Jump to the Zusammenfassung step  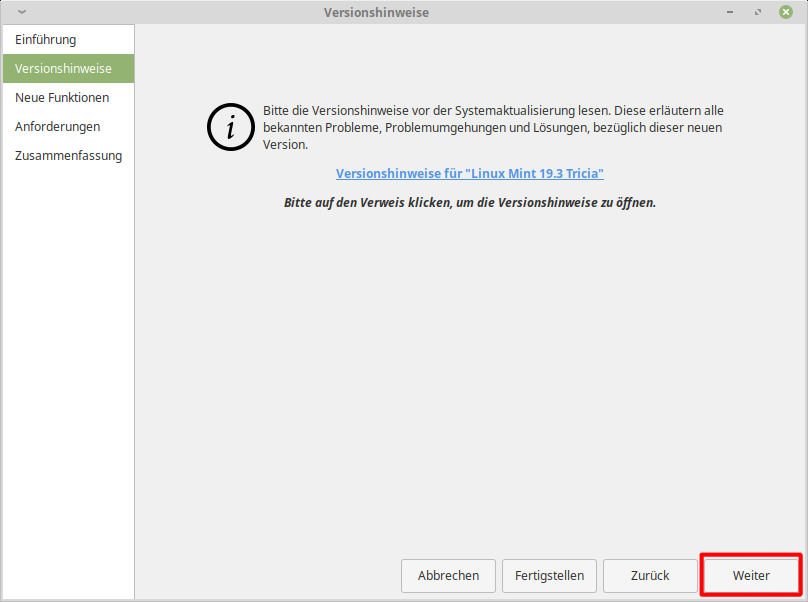pyautogui.click(x=68, y=156)
